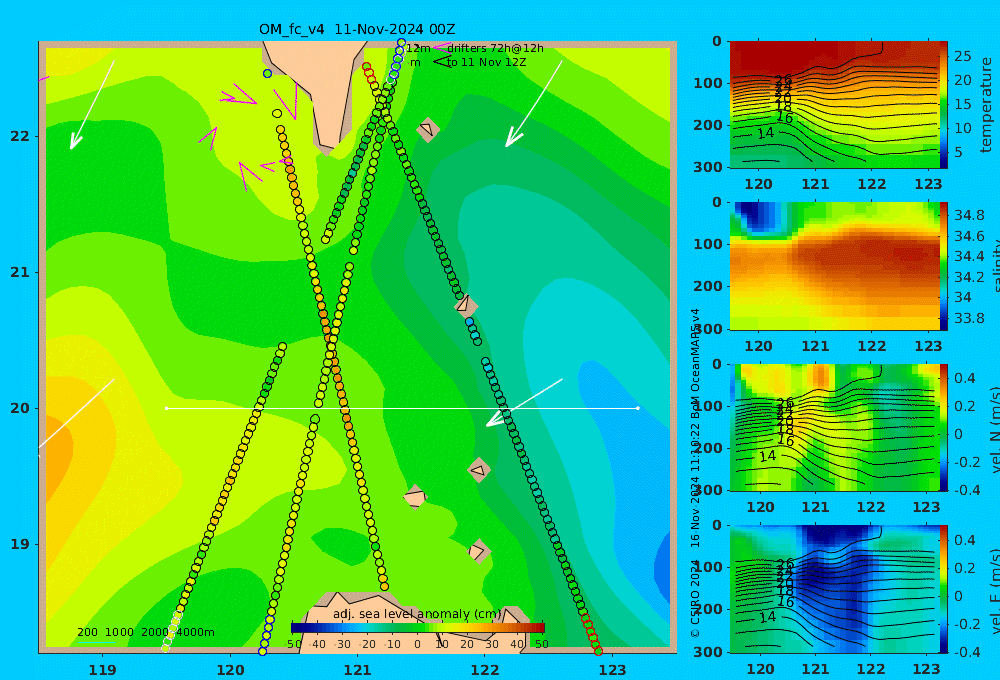Click contour label 16 in the temperature plot
This screenshot has width=1000, height=680.
(784, 117)
